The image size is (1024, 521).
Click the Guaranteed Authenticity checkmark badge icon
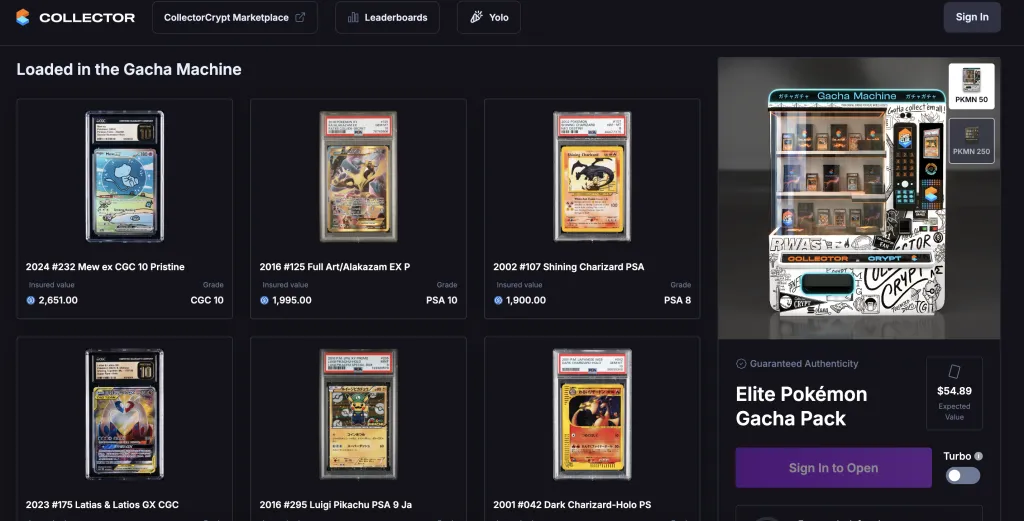click(741, 364)
